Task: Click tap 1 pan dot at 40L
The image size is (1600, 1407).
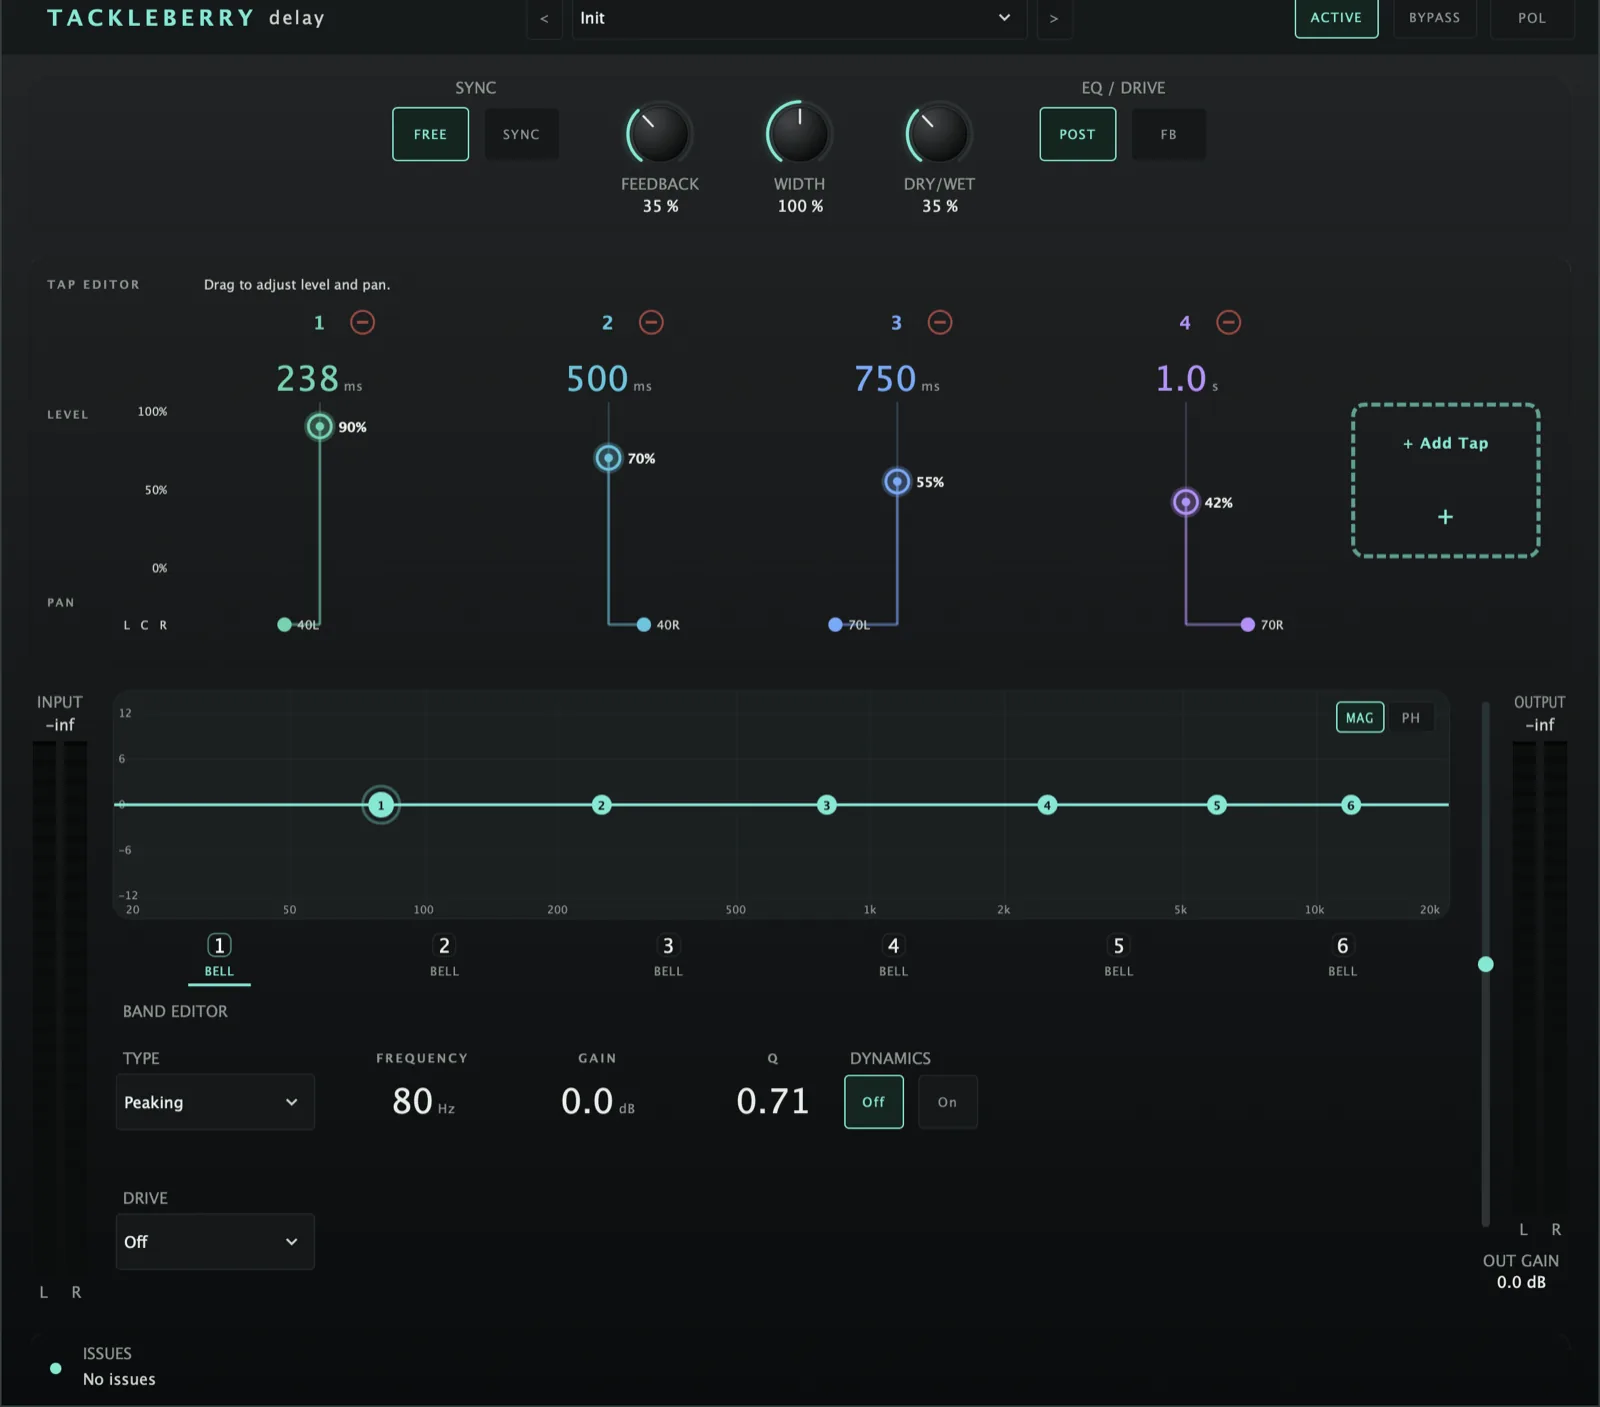Action: tap(284, 625)
